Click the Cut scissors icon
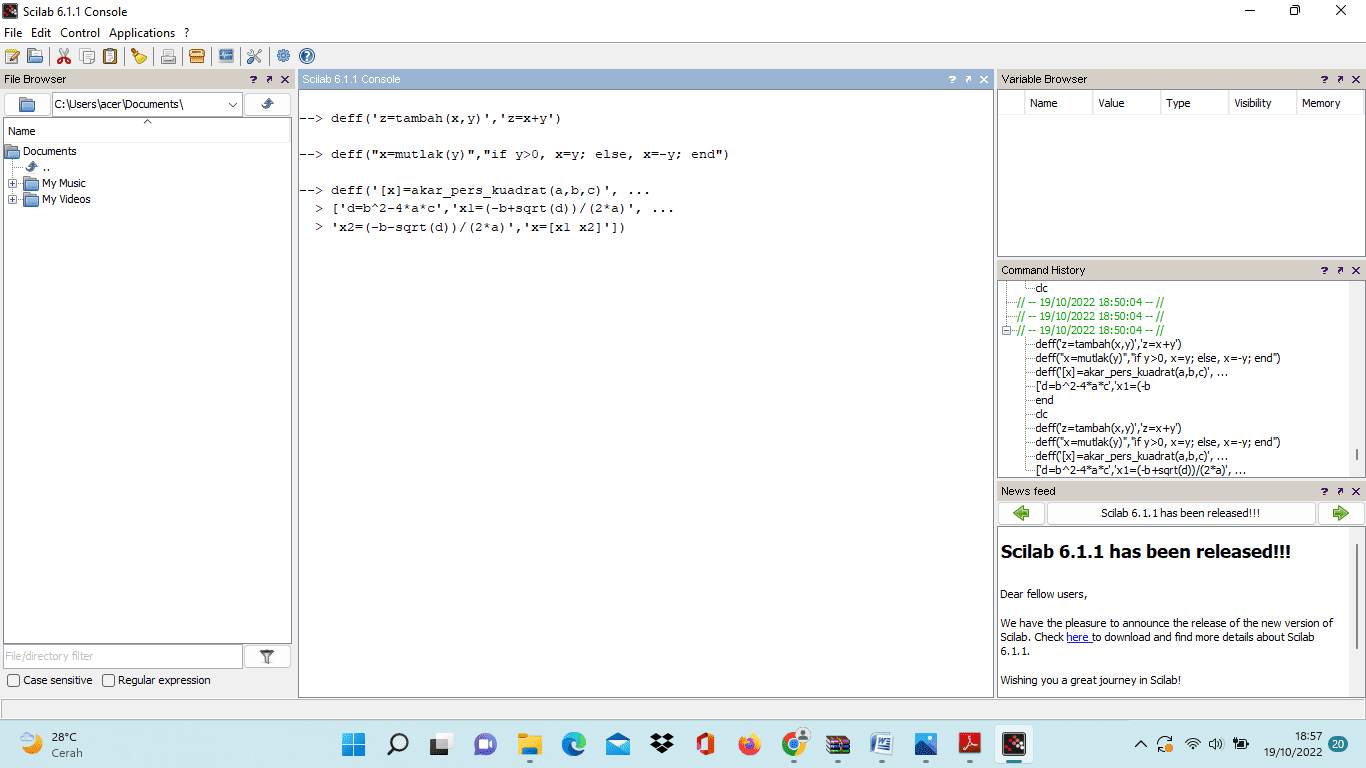 64,56
